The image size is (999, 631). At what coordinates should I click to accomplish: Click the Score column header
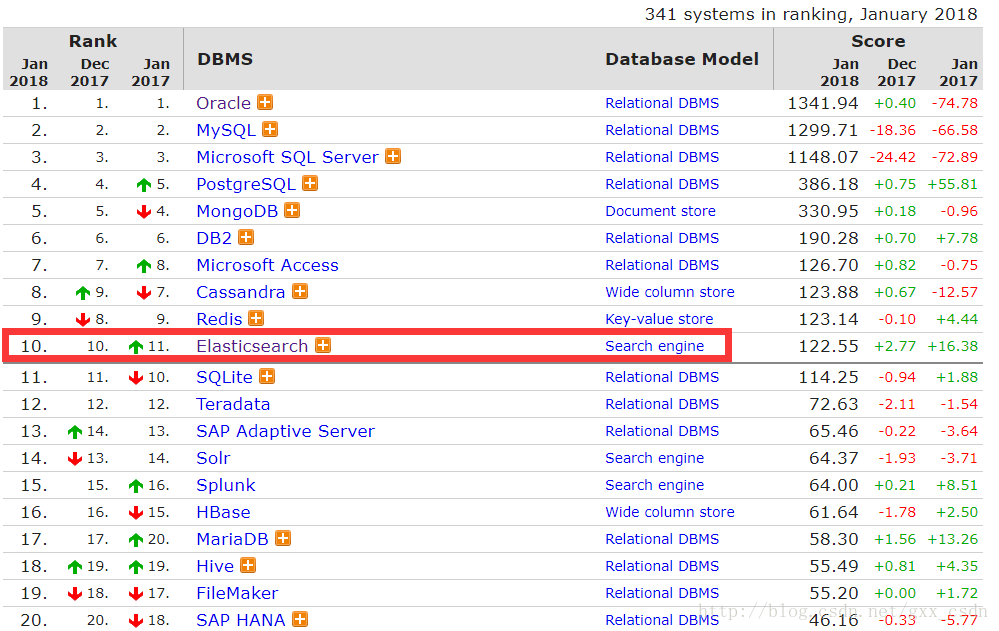878,41
